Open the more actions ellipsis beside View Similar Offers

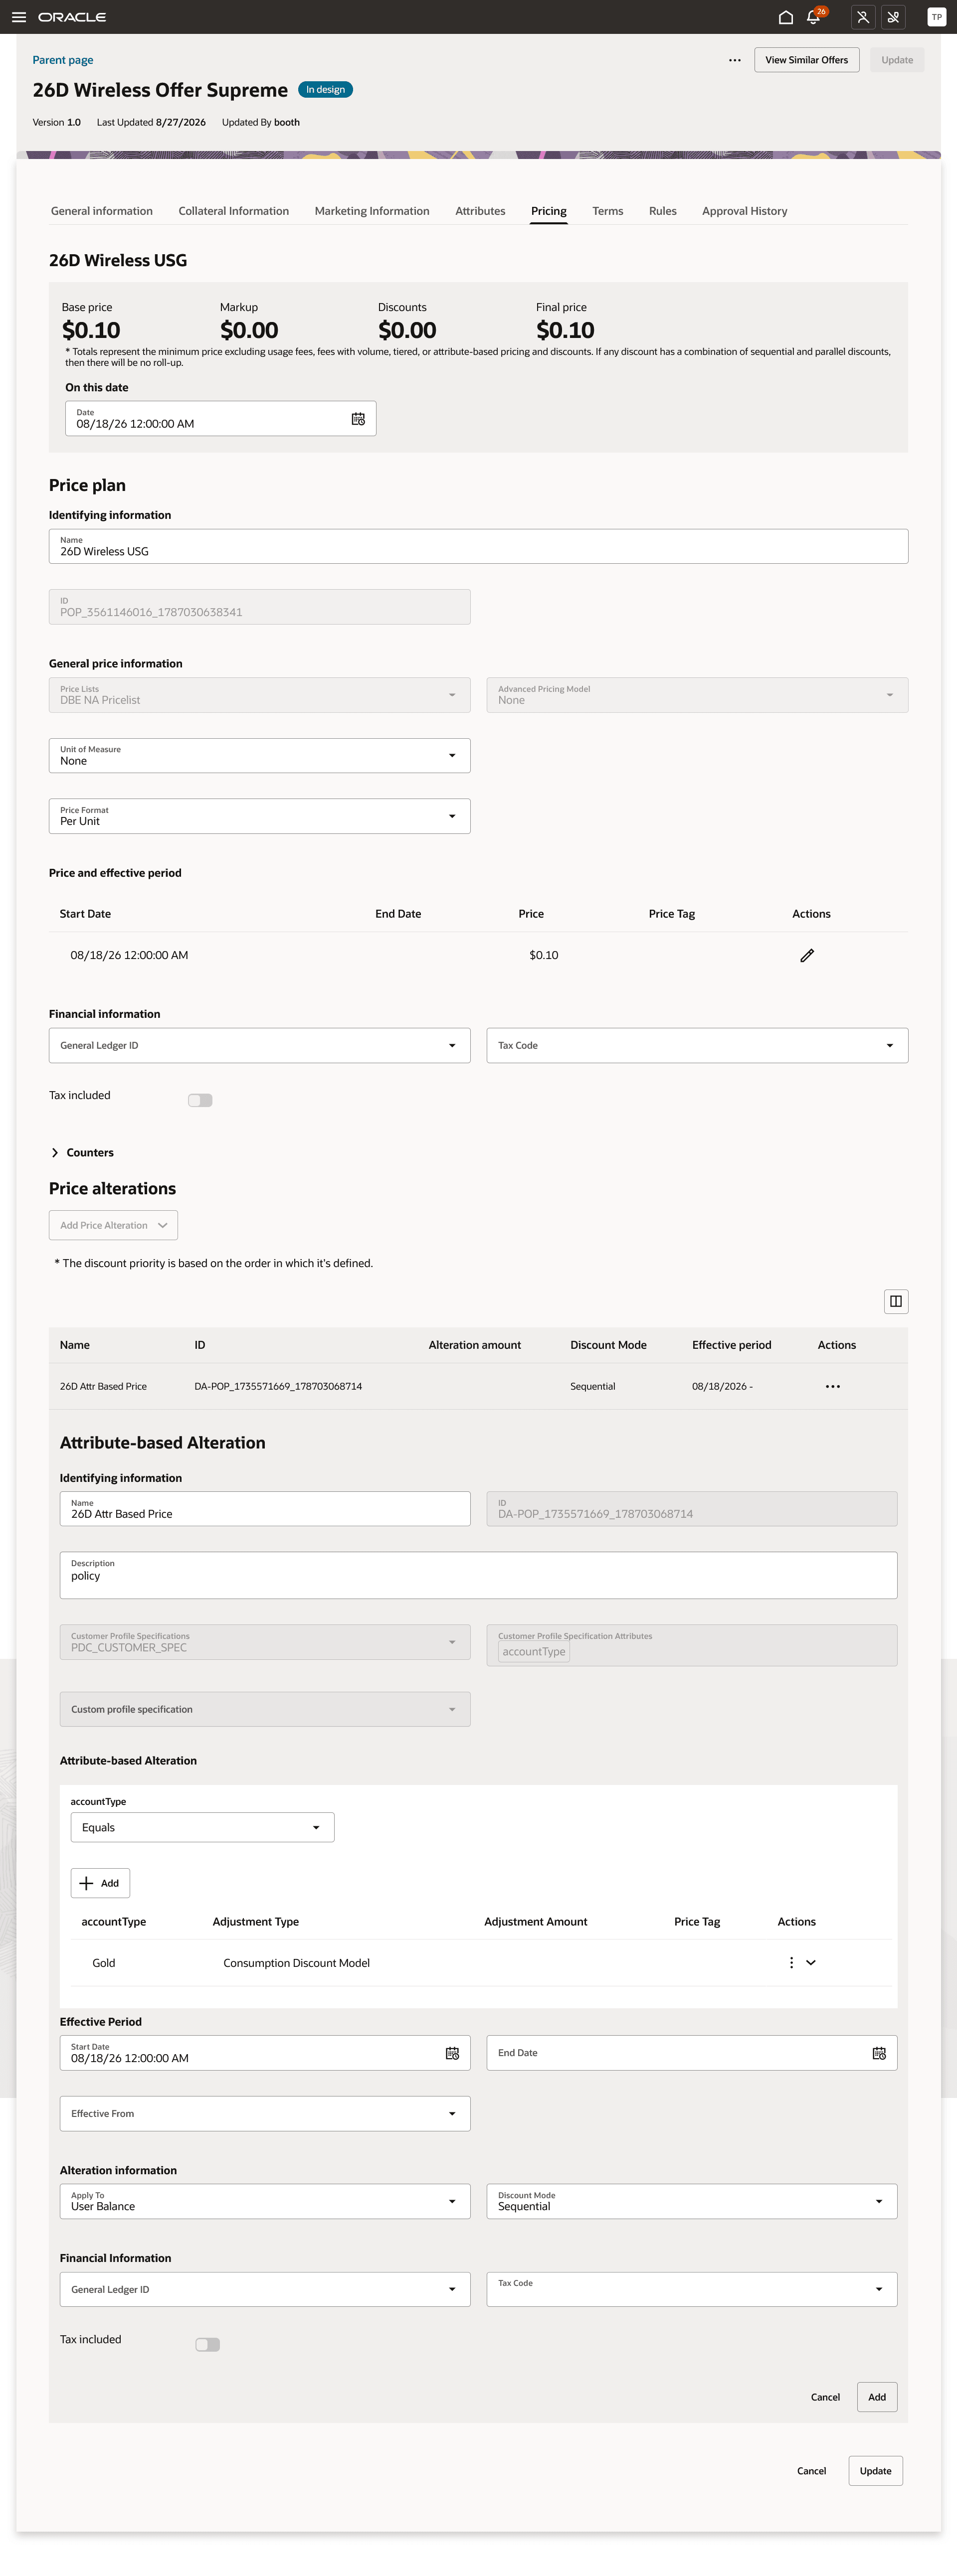(x=735, y=60)
